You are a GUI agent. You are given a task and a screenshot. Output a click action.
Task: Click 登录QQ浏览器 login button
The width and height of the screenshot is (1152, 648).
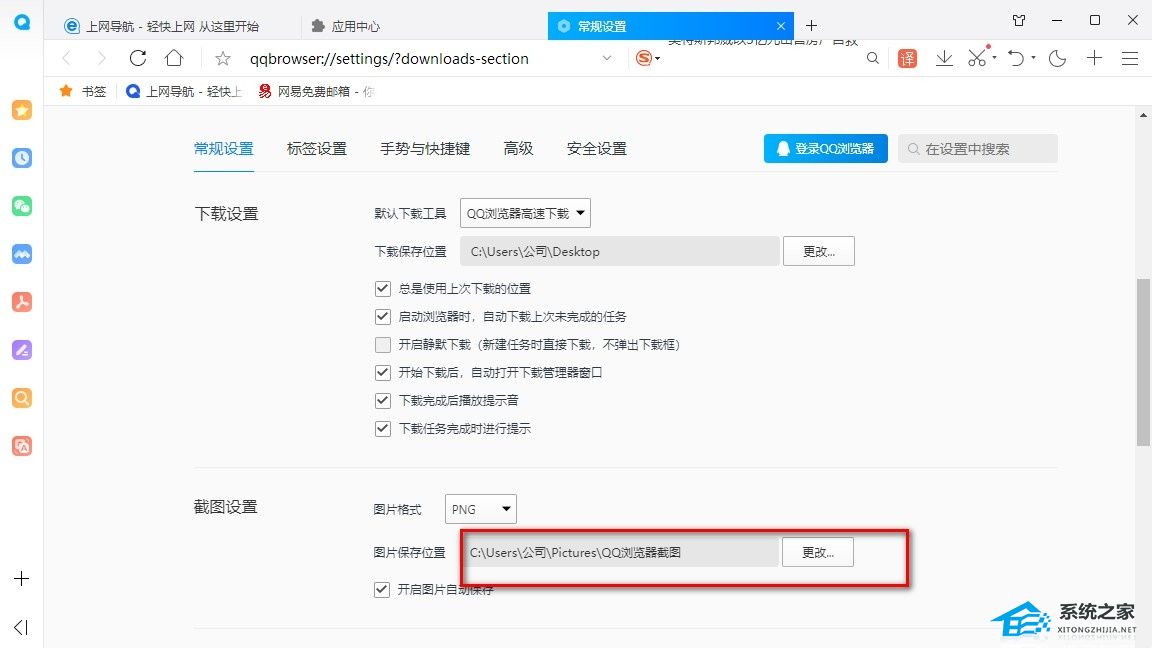[826, 148]
